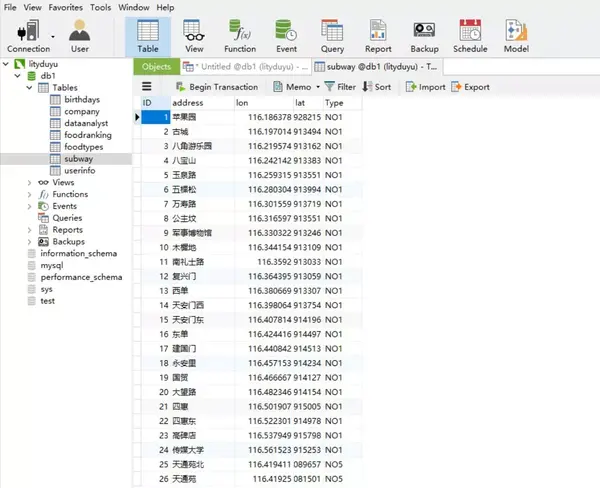600x488 pixels.
Task: Select the userinfo table
Action: pyautogui.click(x=80, y=171)
